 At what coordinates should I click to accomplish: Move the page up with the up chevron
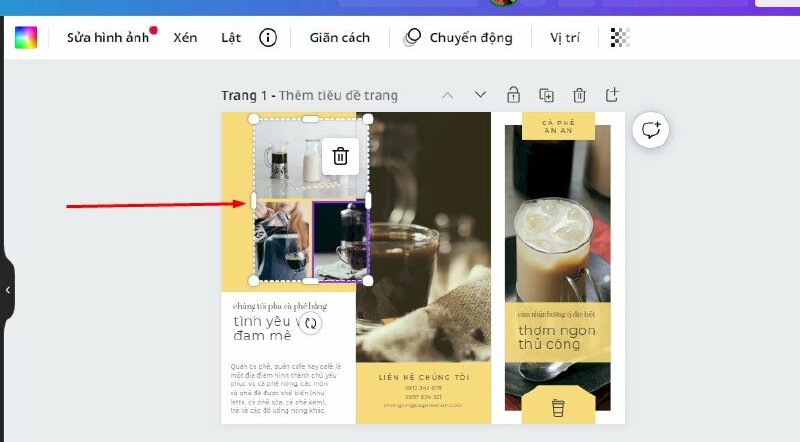[x=447, y=95]
